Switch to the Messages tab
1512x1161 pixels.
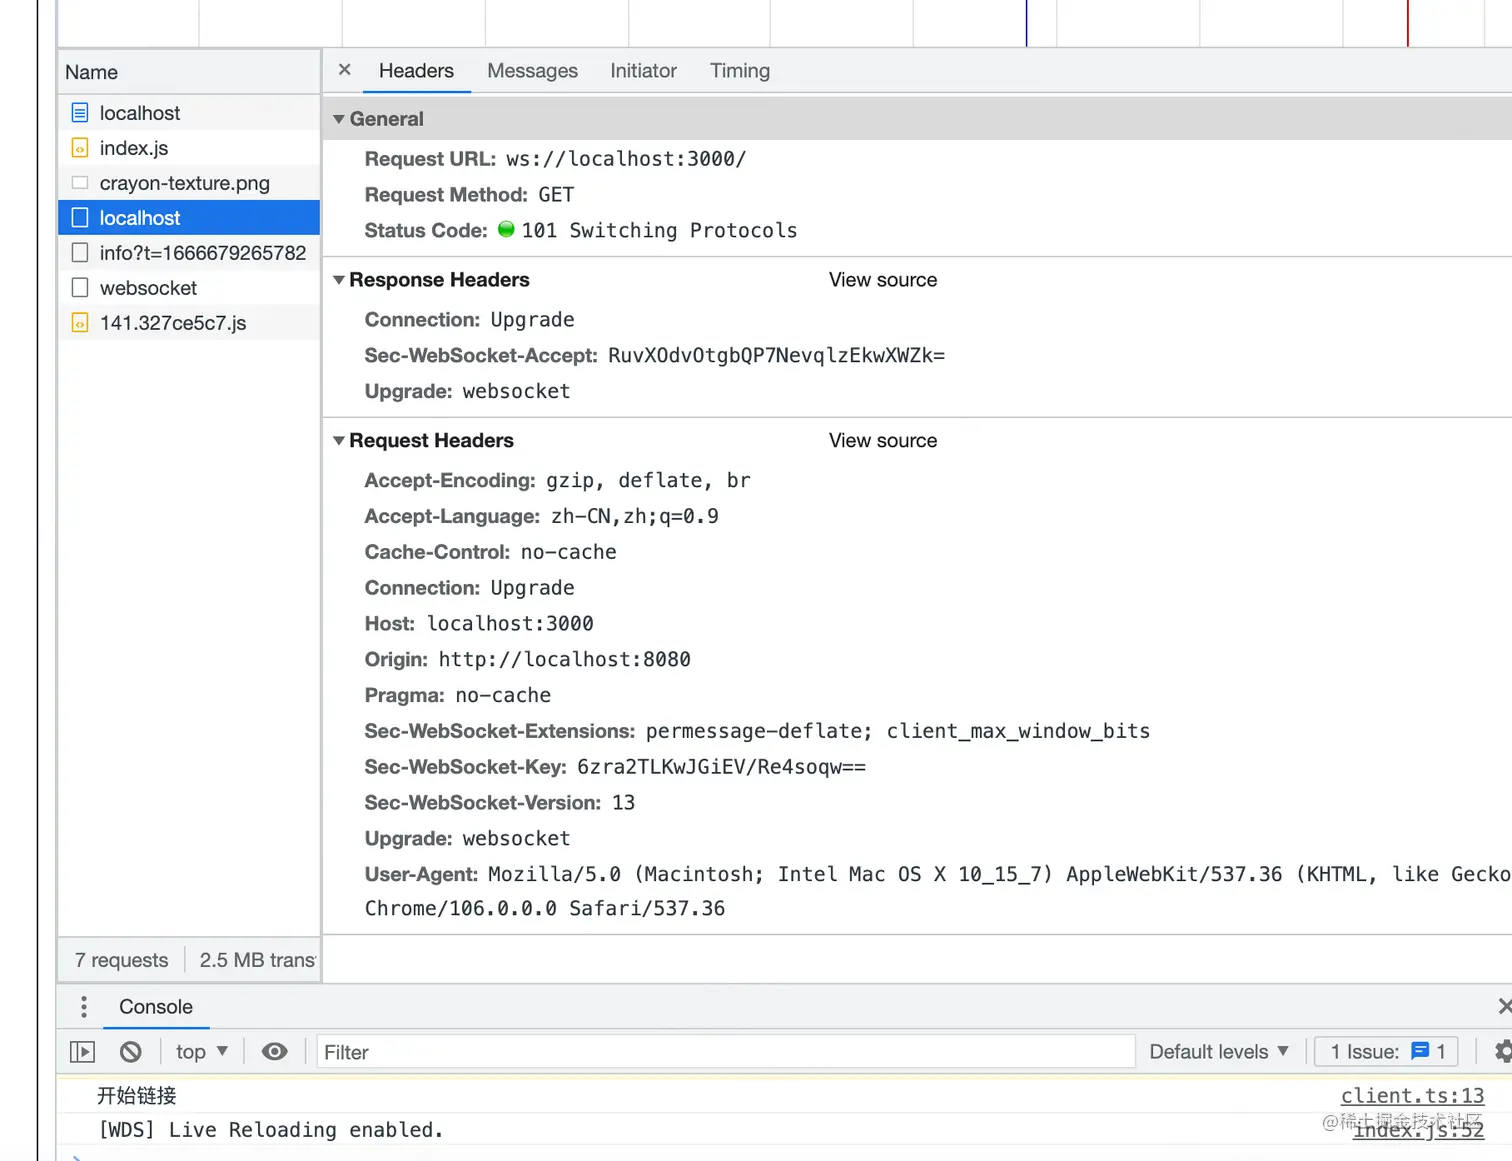tap(532, 71)
